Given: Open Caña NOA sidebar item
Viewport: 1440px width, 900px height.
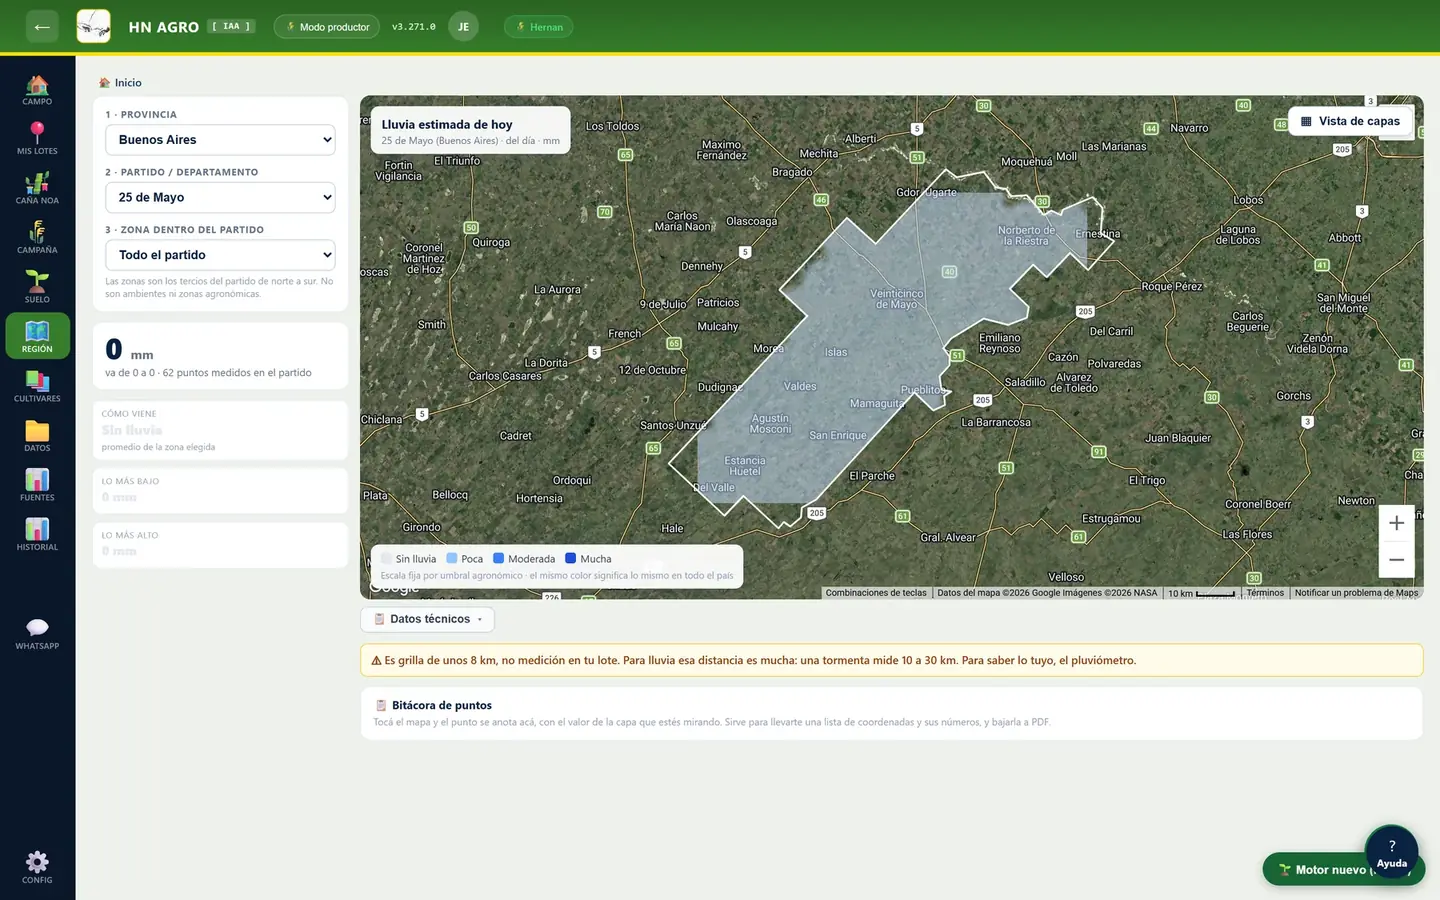Looking at the screenshot, I should [x=37, y=188].
